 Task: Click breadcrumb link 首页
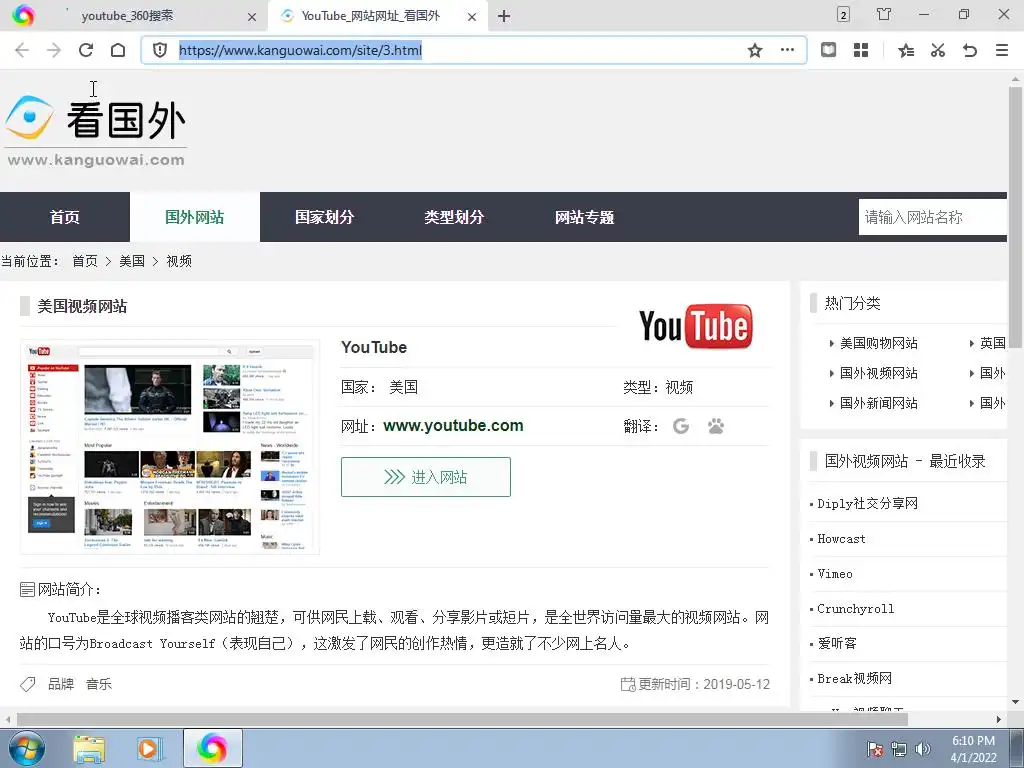tap(85, 261)
